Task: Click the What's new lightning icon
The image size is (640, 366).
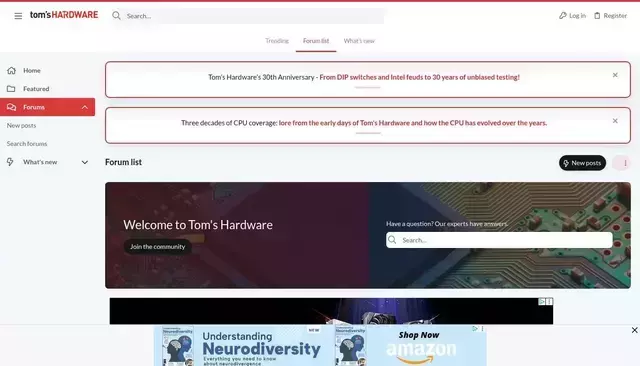Action: click(x=10, y=162)
